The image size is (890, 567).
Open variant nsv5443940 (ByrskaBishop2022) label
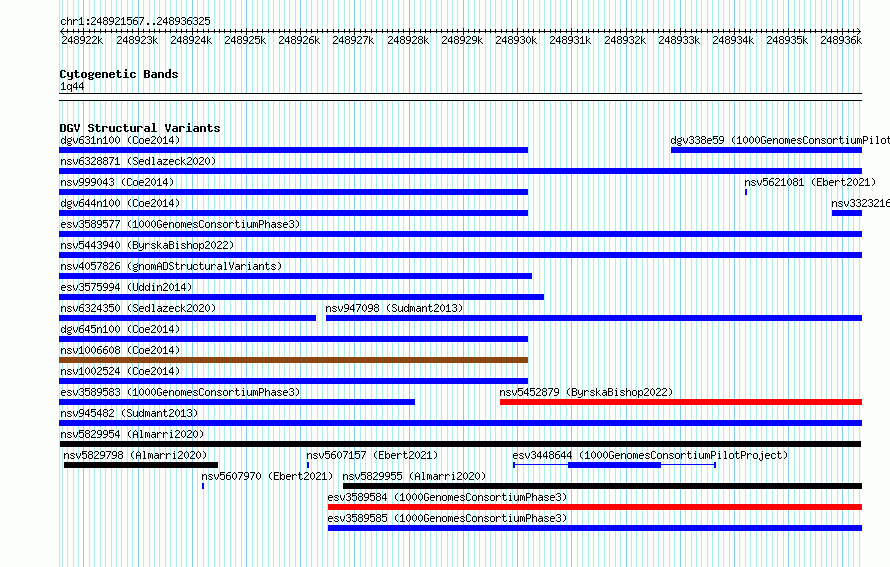tap(147, 245)
